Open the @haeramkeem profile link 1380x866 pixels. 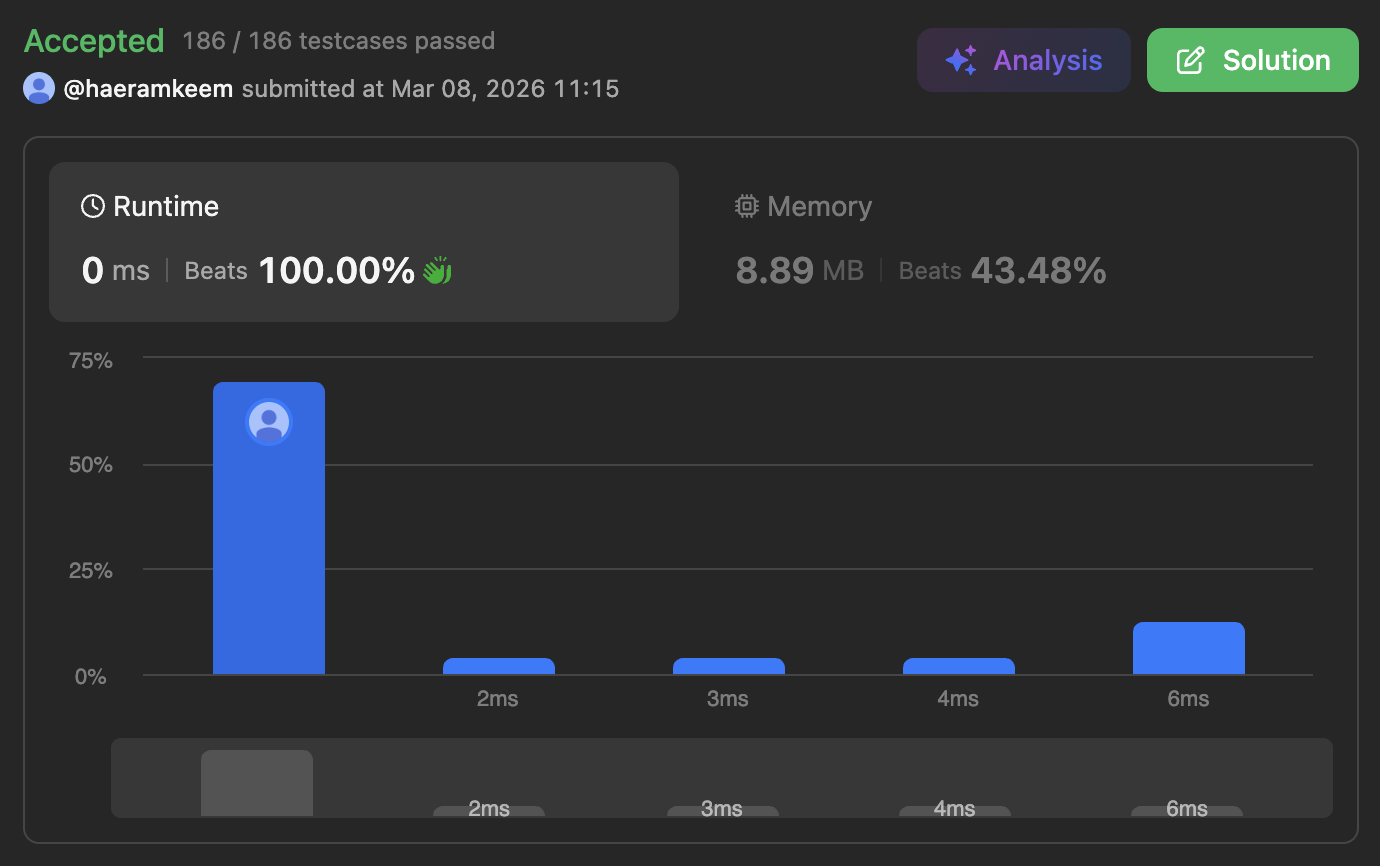click(x=148, y=89)
